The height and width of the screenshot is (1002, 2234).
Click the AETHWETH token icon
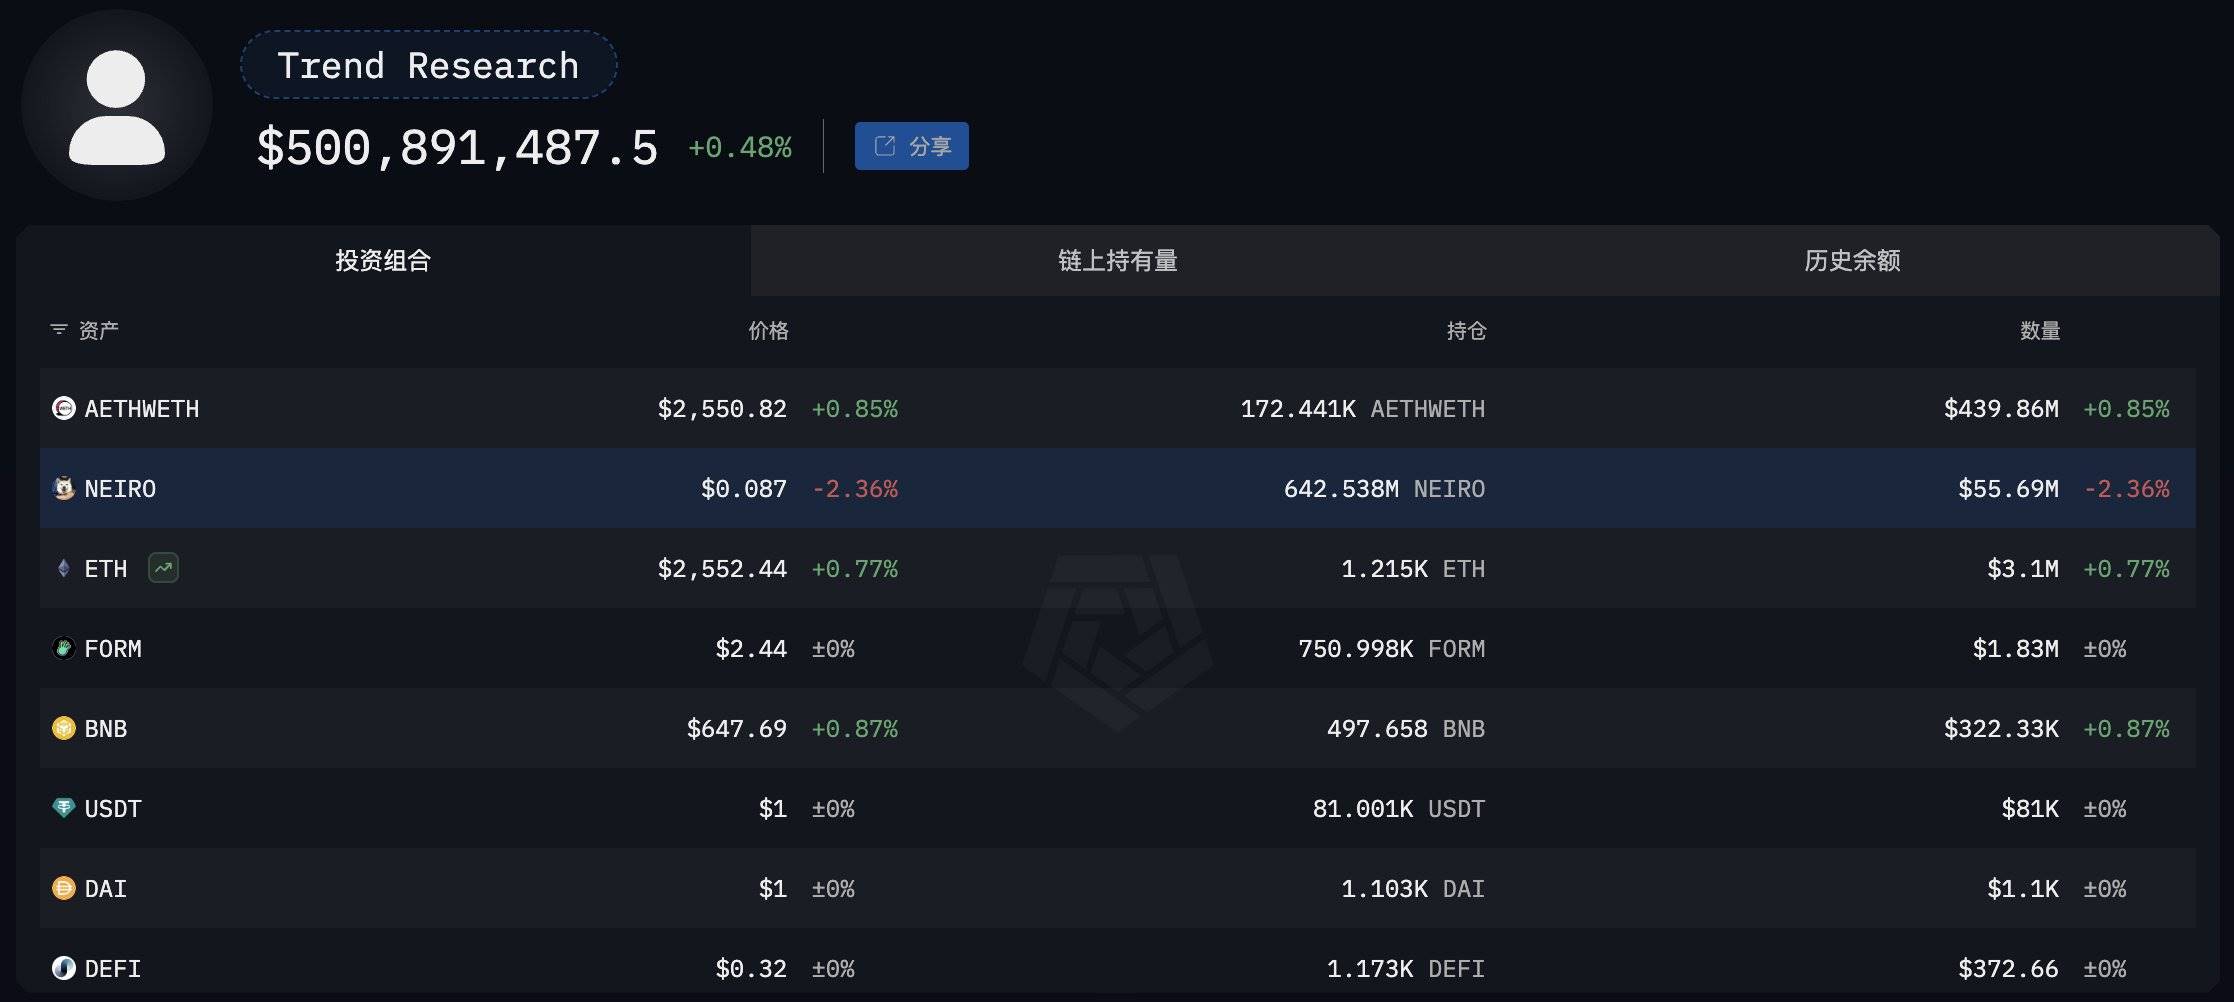pyautogui.click(x=63, y=408)
